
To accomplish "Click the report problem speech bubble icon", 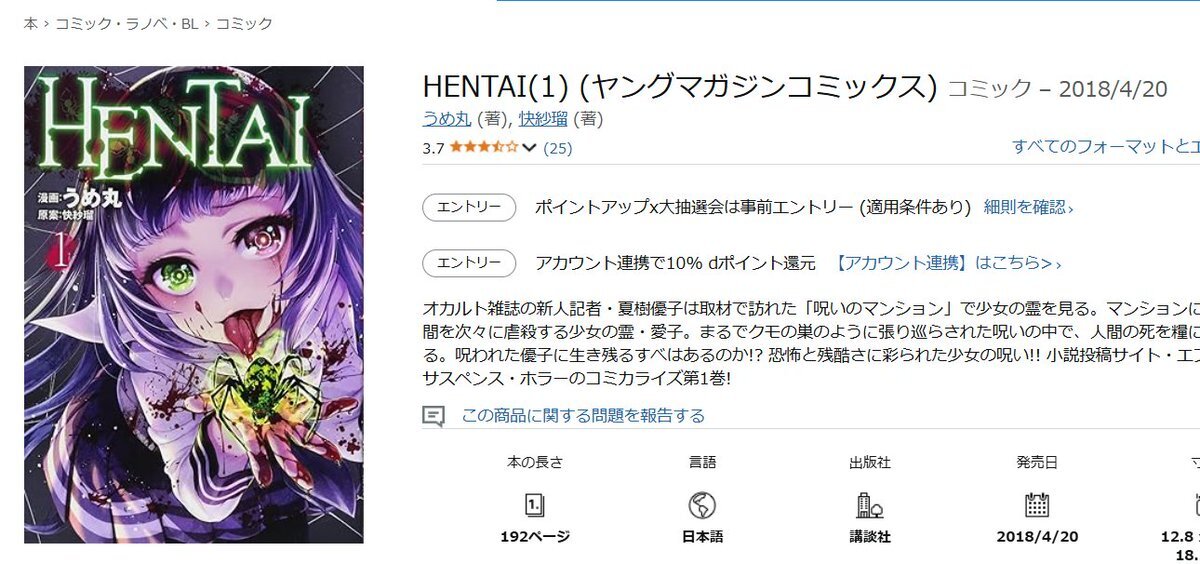I will point(433,415).
